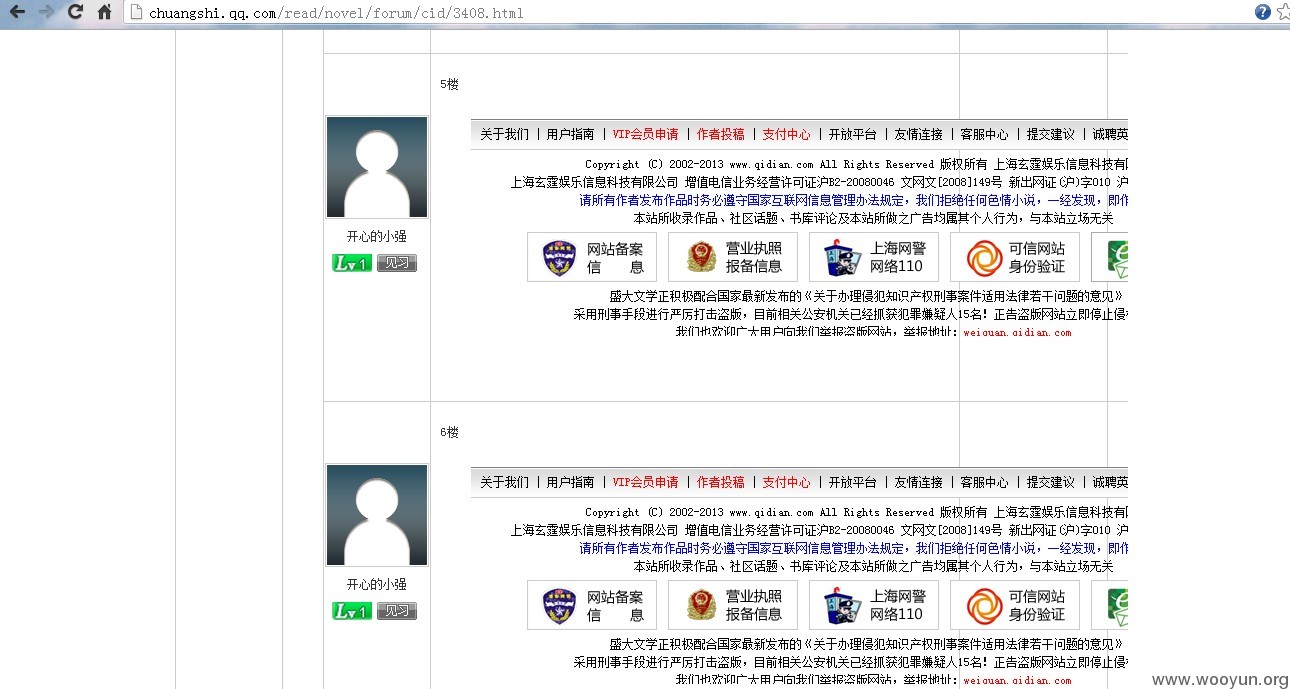Viewport: 1290px width, 689px height.
Task: Open 提交建议 in the 5楼 post nav bar
Action: 1051,134
